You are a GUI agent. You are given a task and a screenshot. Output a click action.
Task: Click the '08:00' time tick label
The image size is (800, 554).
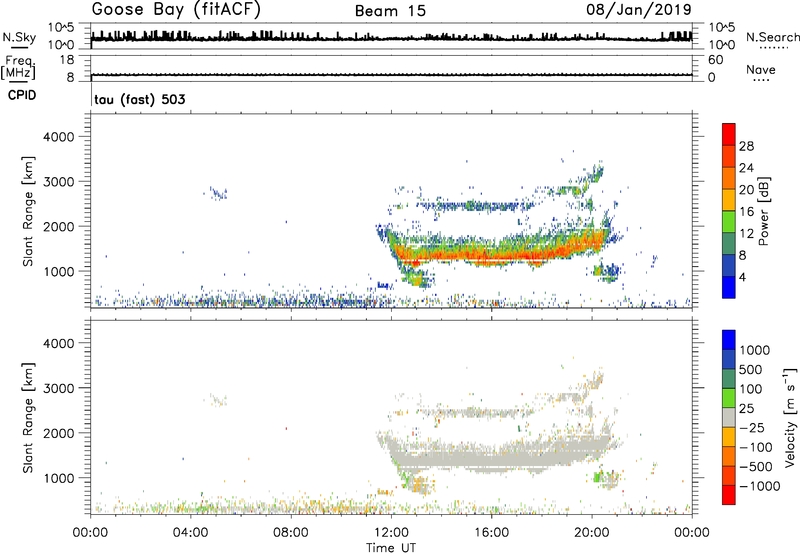click(291, 533)
